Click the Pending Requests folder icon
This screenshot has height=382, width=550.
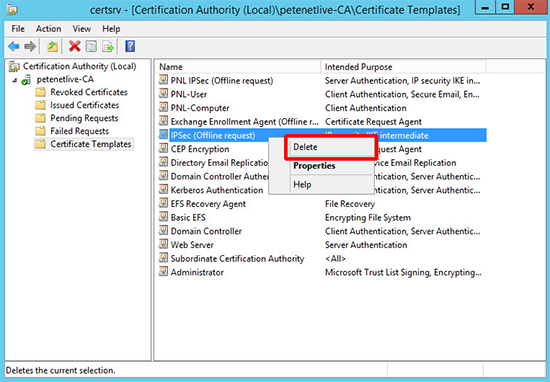point(40,118)
